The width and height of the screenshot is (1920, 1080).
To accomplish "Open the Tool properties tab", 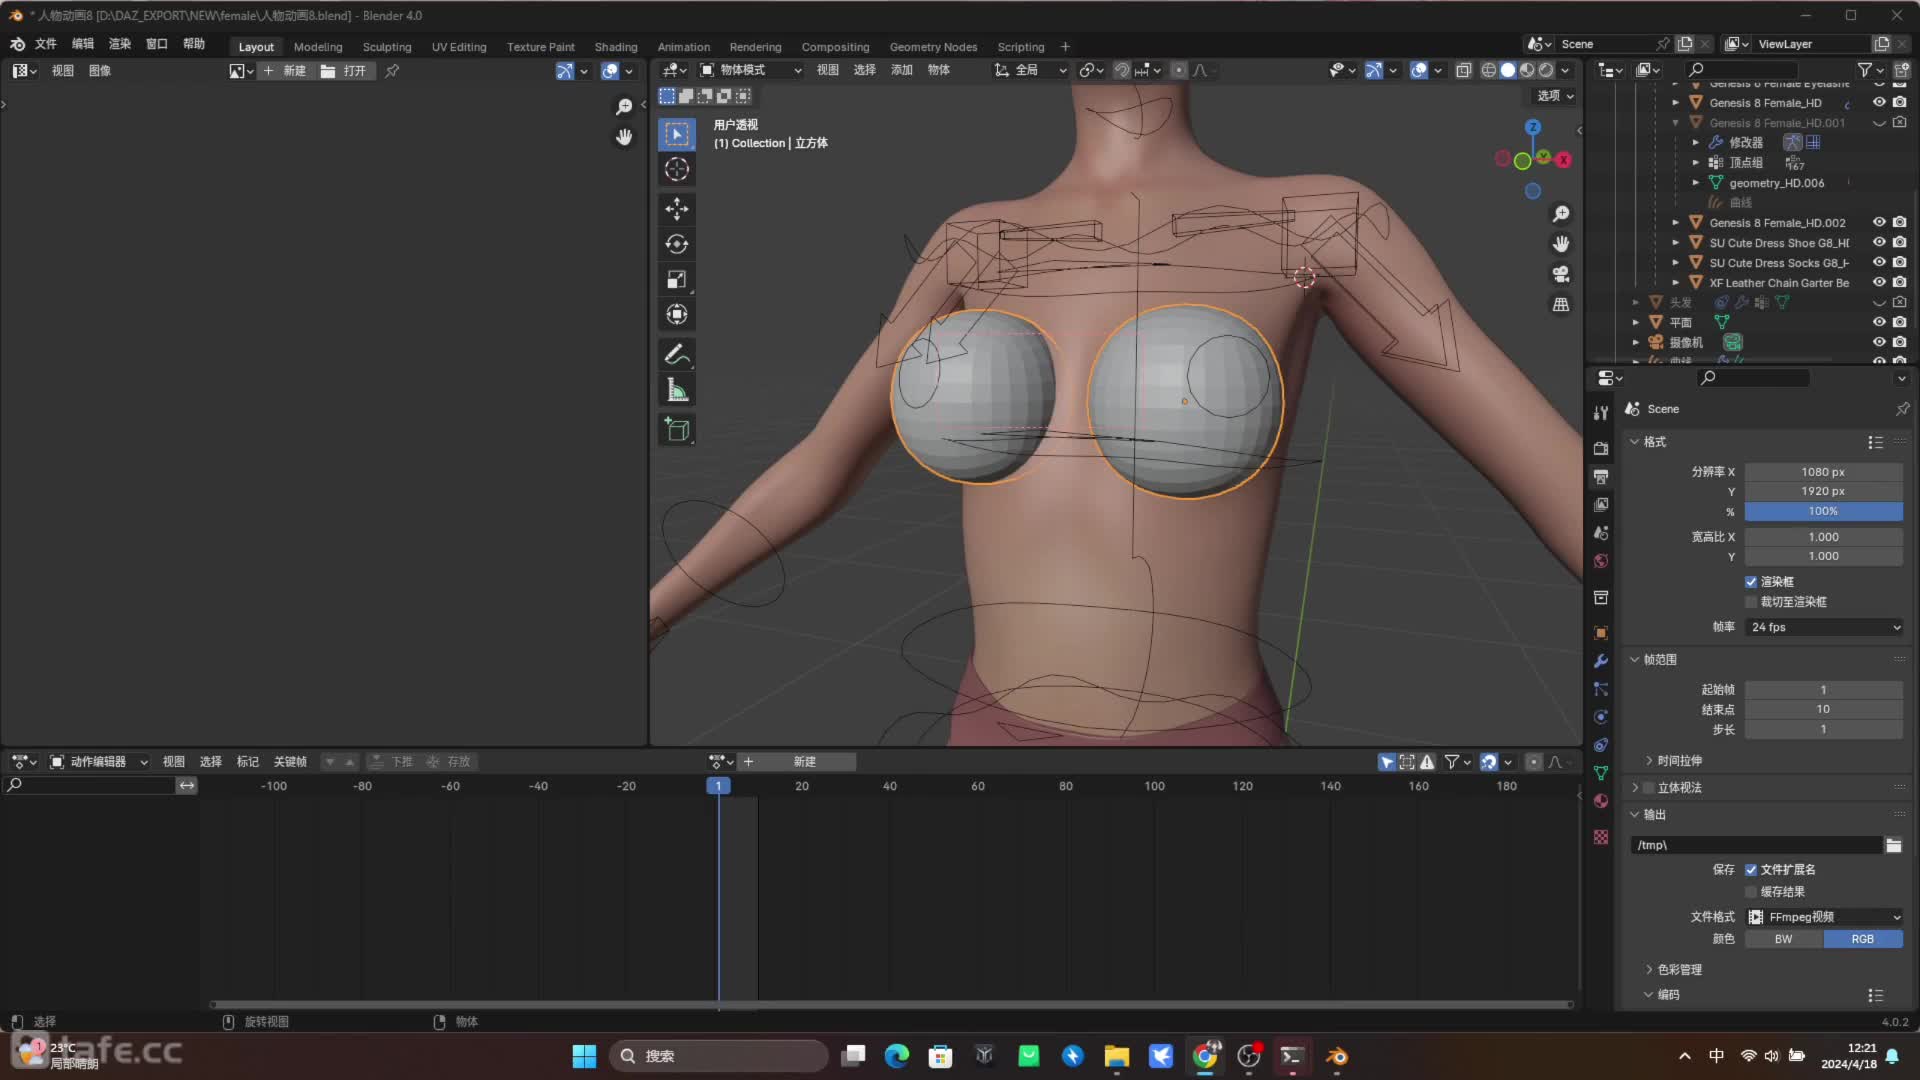I will (1601, 413).
